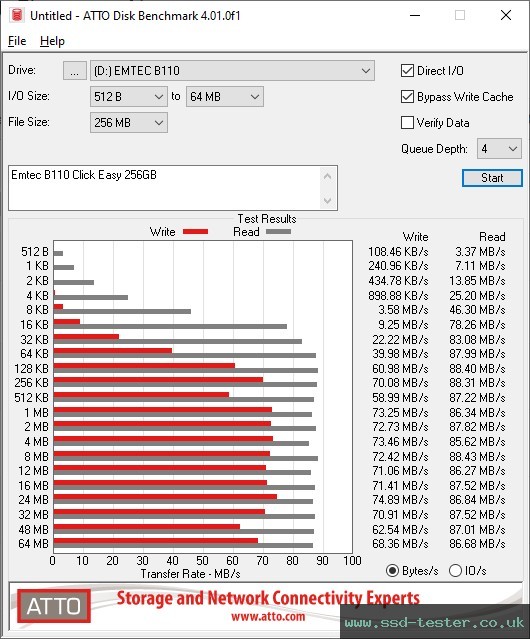Click the 24 MB row label in chart
Image resolution: width=530 pixels, height=639 pixels.
click(x=33, y=500)
